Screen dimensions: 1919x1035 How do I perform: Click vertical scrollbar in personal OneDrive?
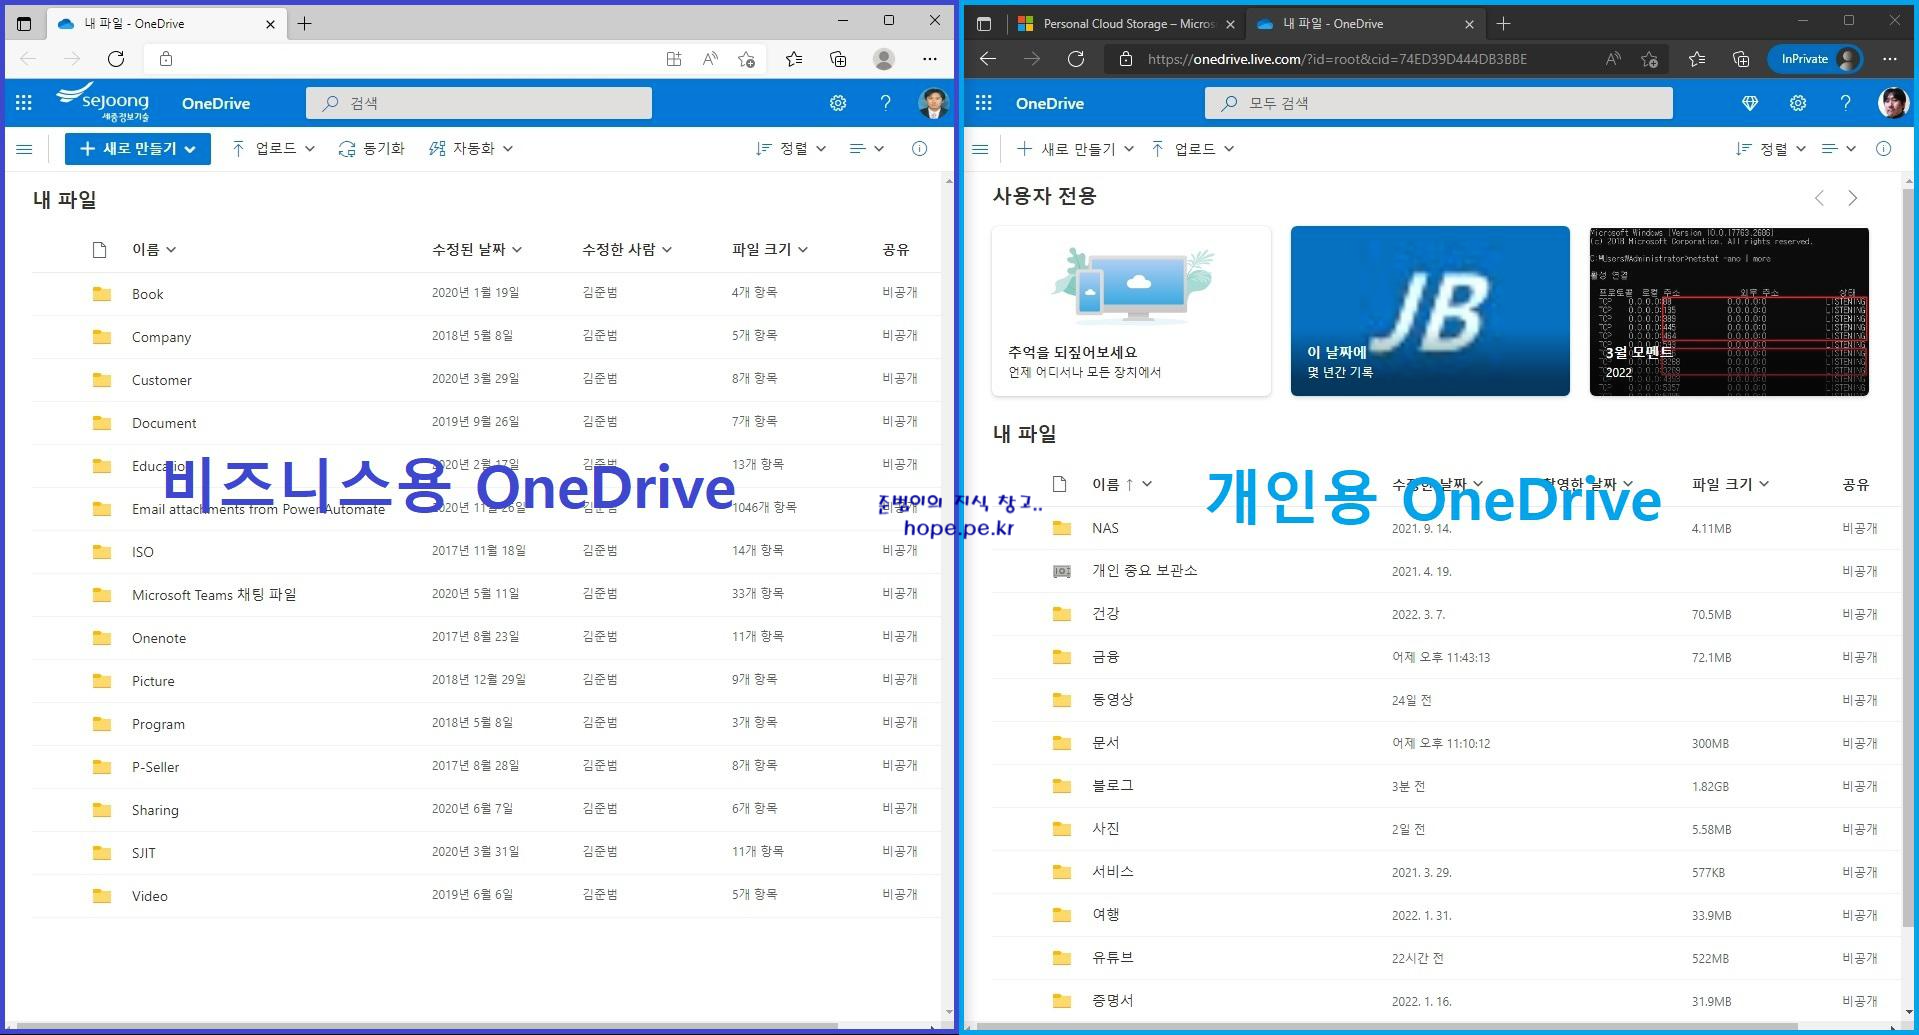coord(1908,560)
